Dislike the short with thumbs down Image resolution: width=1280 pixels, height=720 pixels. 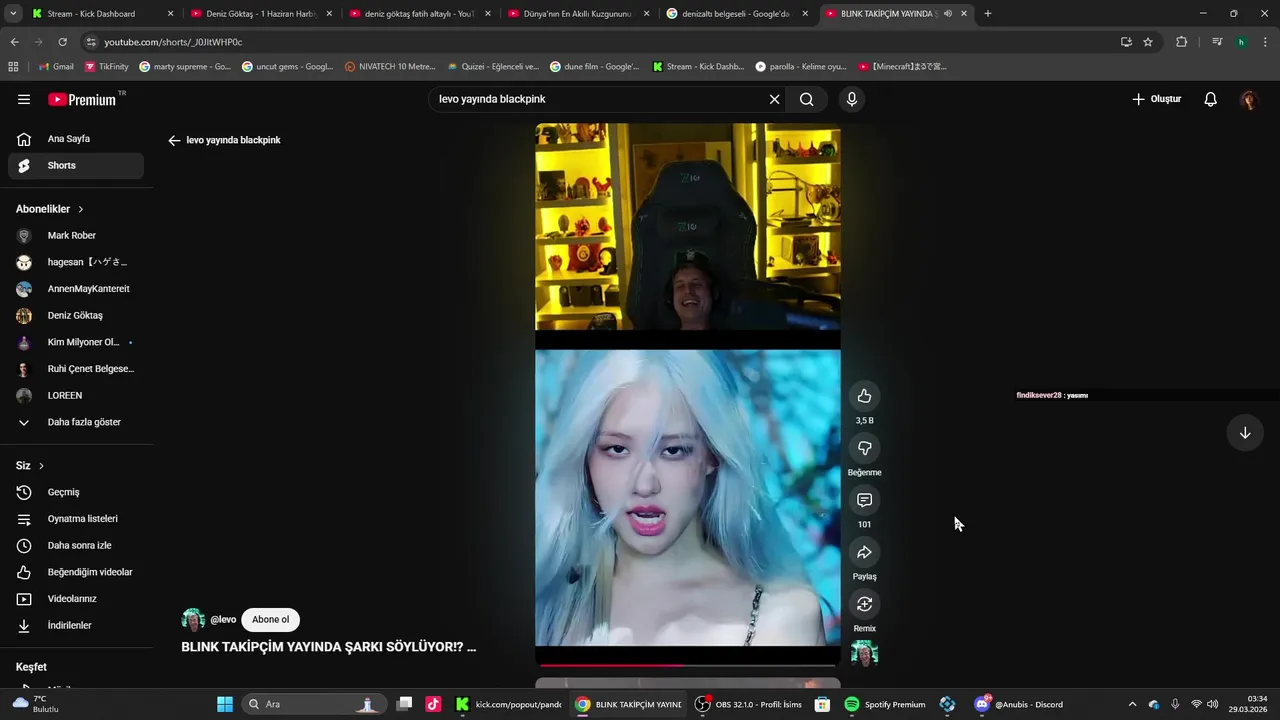pyautogui.click(x=865, y=448)
